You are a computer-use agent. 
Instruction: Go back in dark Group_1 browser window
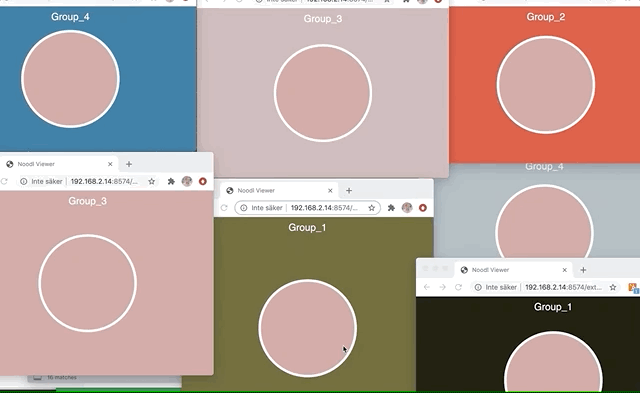point(427,287)
